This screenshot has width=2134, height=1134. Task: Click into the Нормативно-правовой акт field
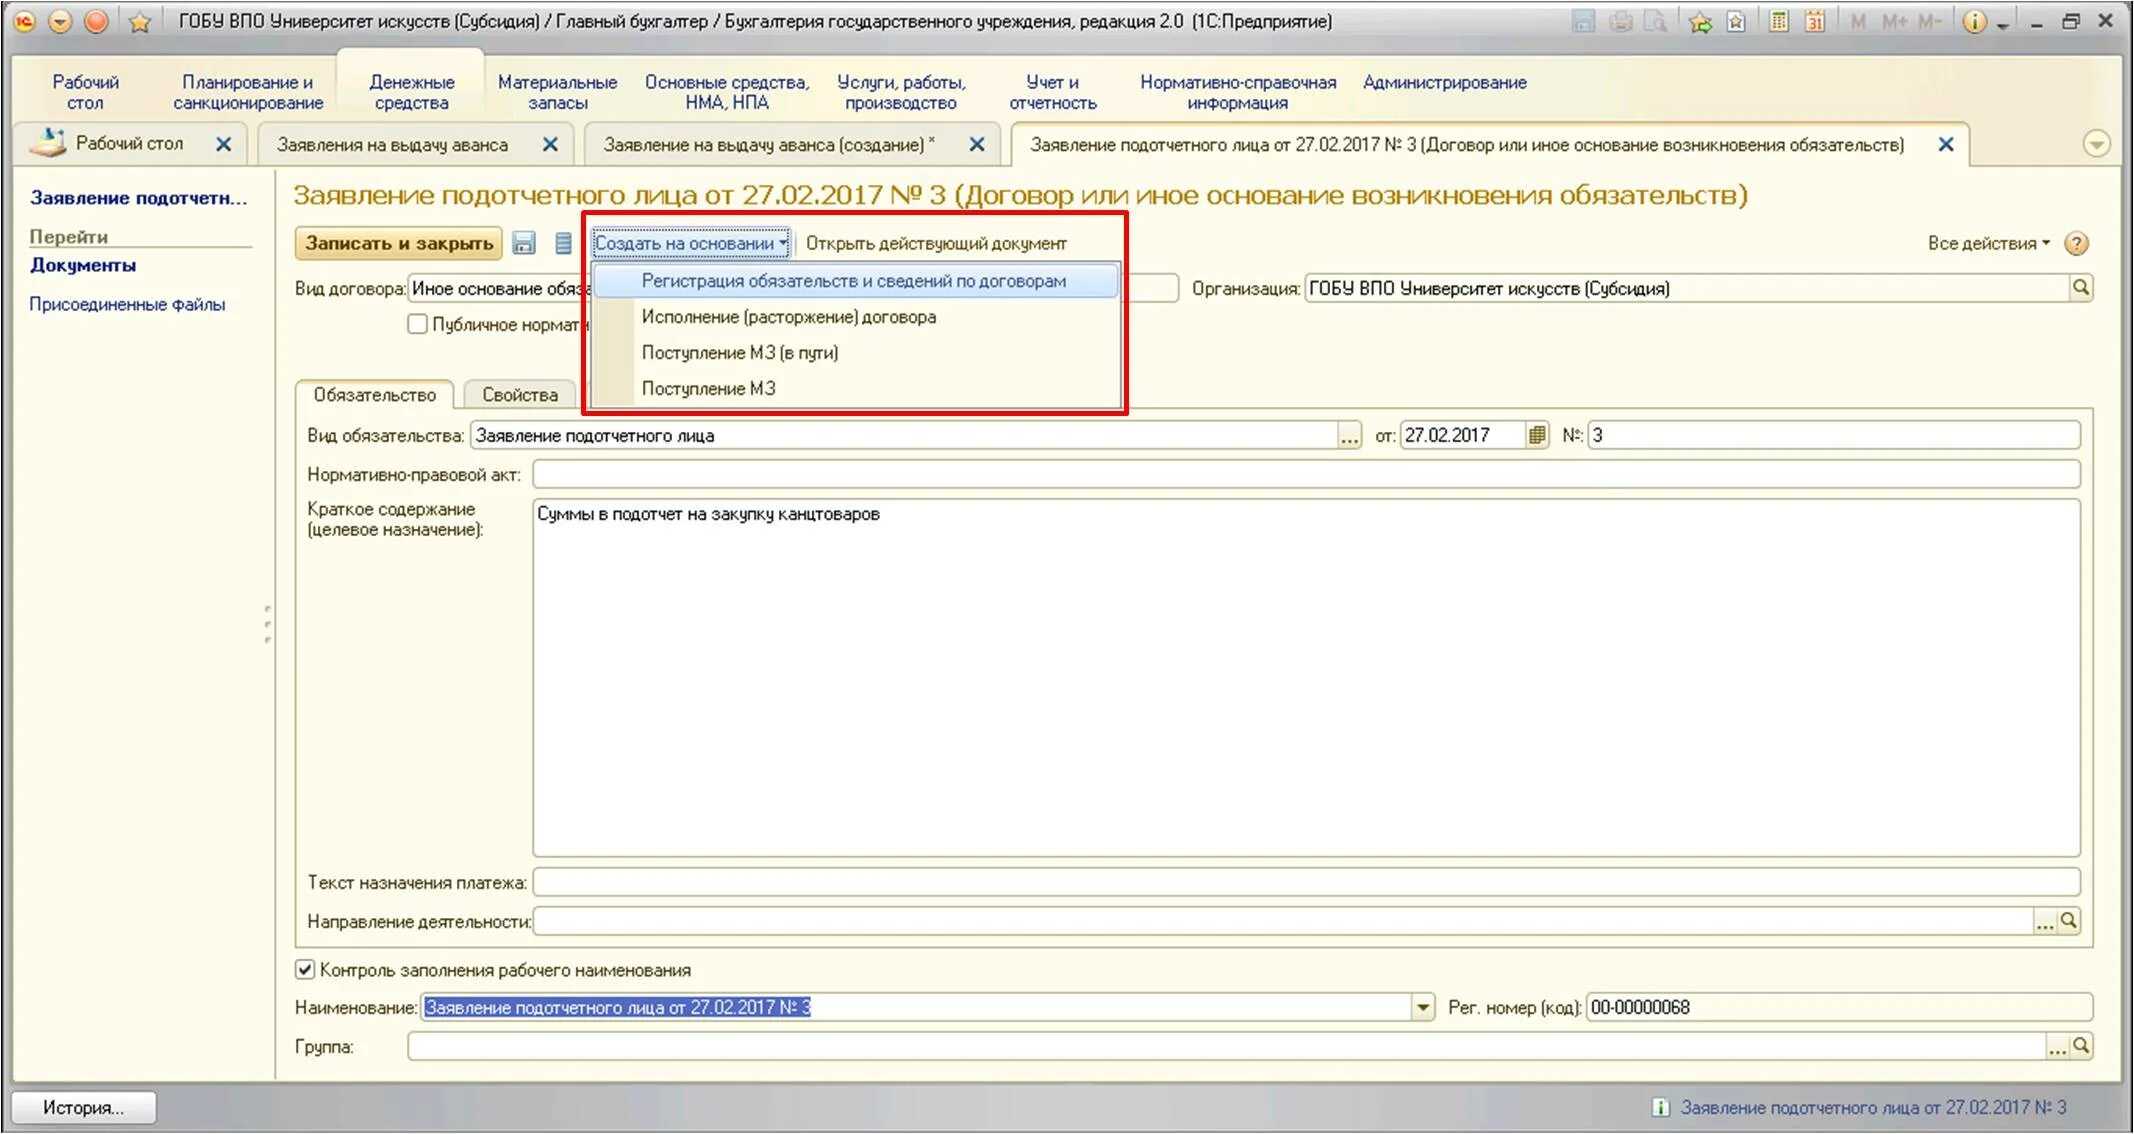point(1306,474)
